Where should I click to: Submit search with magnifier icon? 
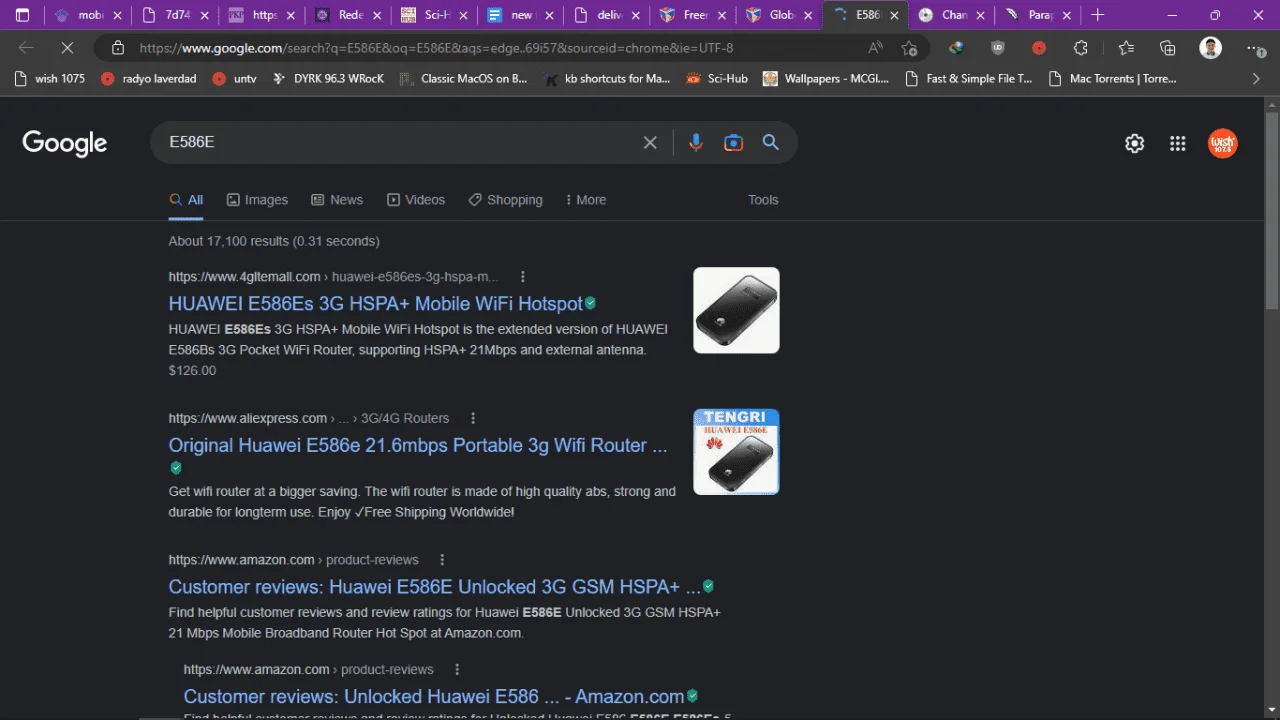(x=770, y=142)
